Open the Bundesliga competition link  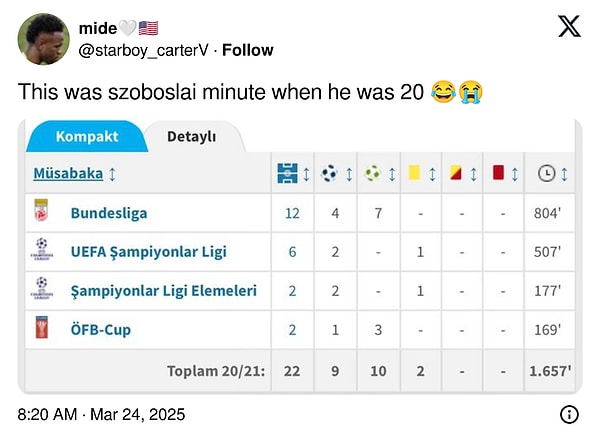click(109, 213)
